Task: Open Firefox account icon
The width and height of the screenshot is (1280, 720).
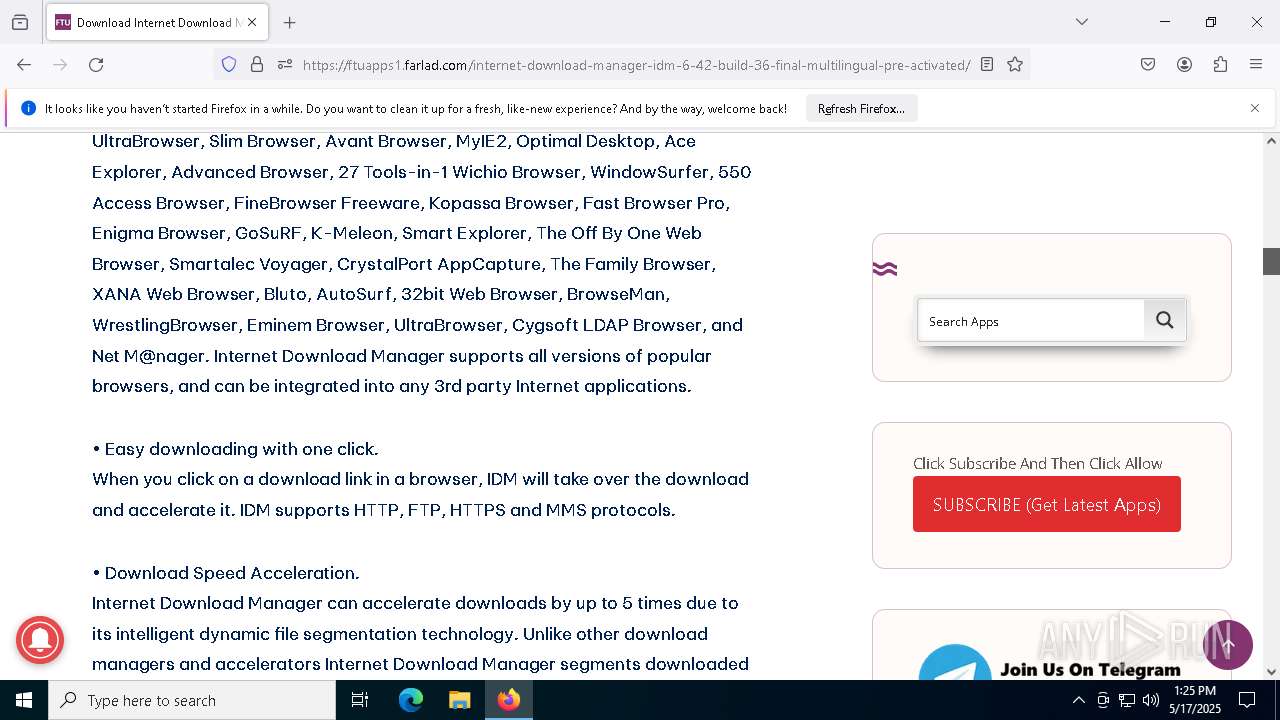Action: point(1184,65)
